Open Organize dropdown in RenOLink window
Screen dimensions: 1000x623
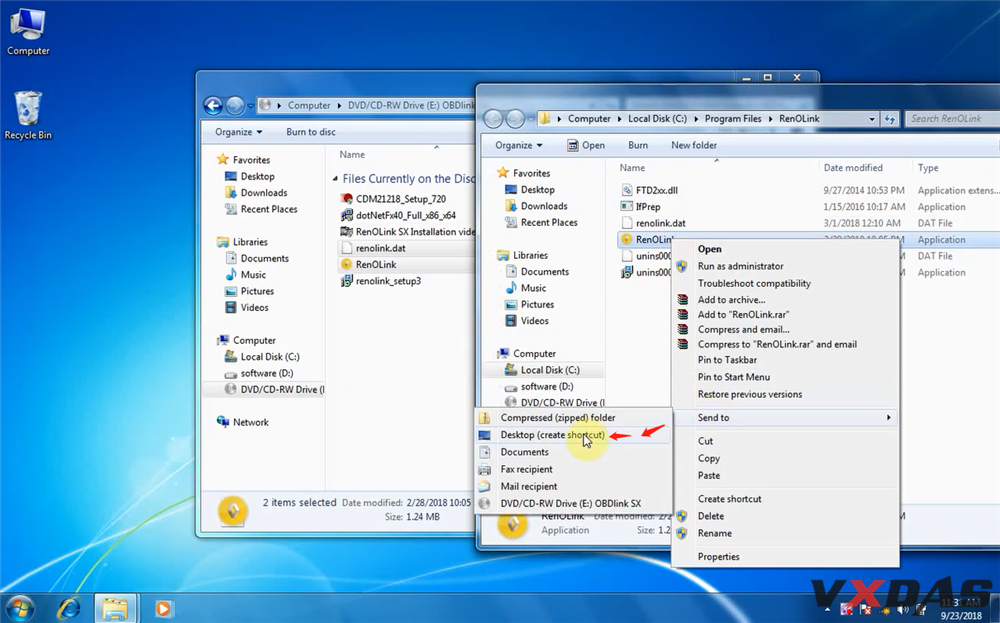[x=518, y=145]
